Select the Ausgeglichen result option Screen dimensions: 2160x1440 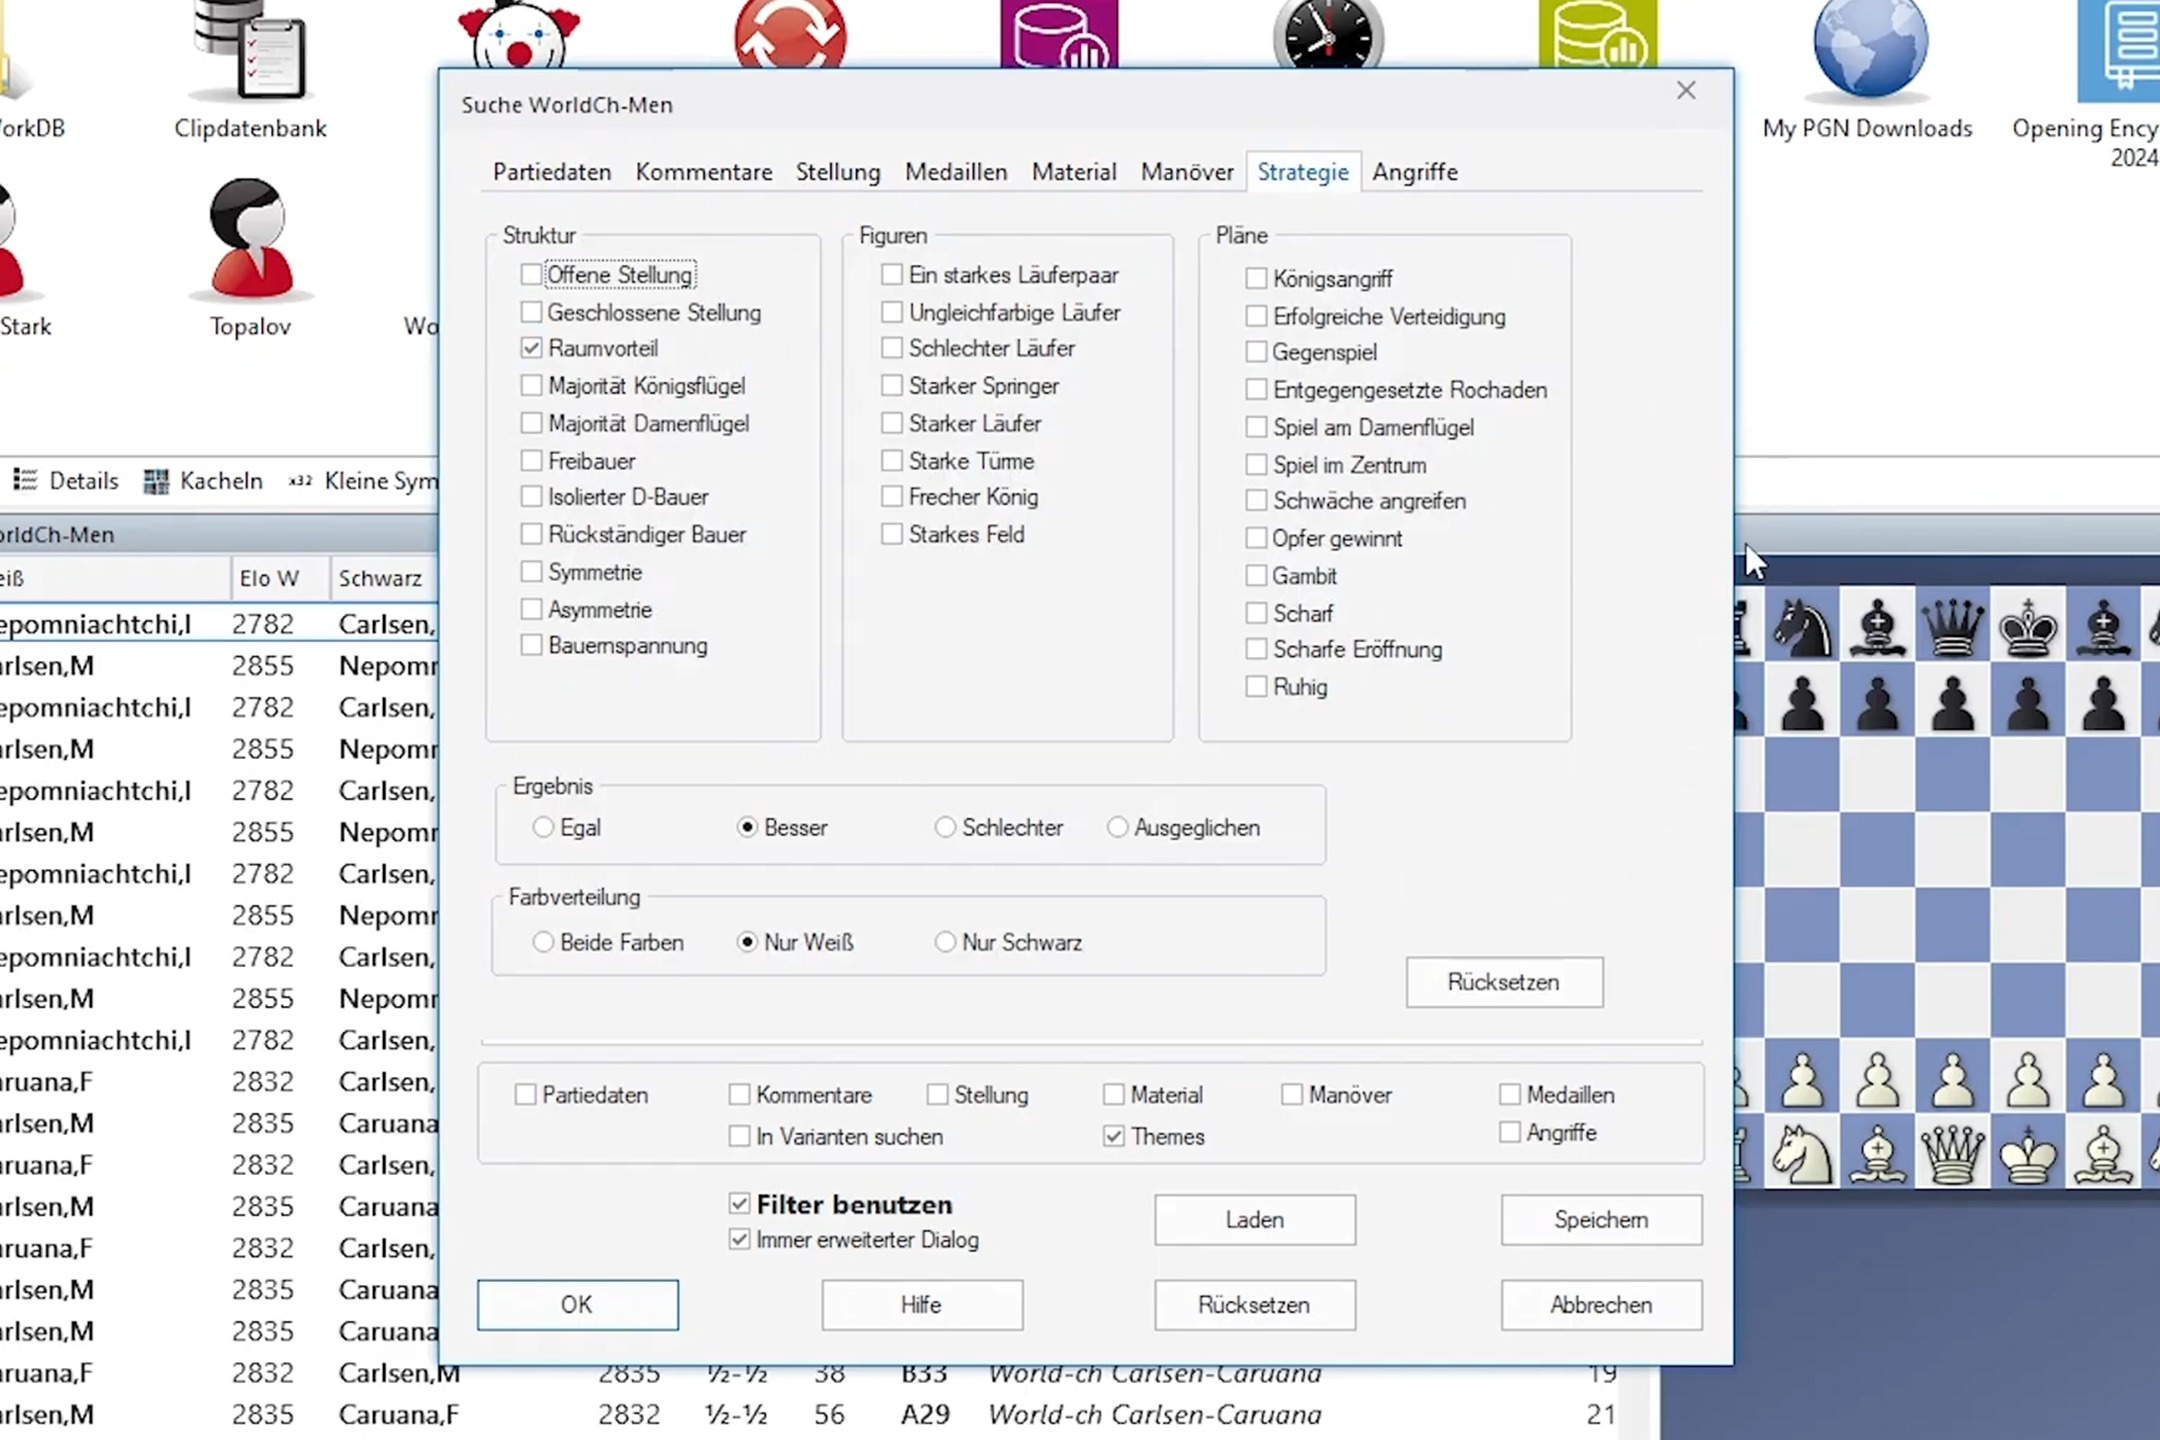point(1117,827)
